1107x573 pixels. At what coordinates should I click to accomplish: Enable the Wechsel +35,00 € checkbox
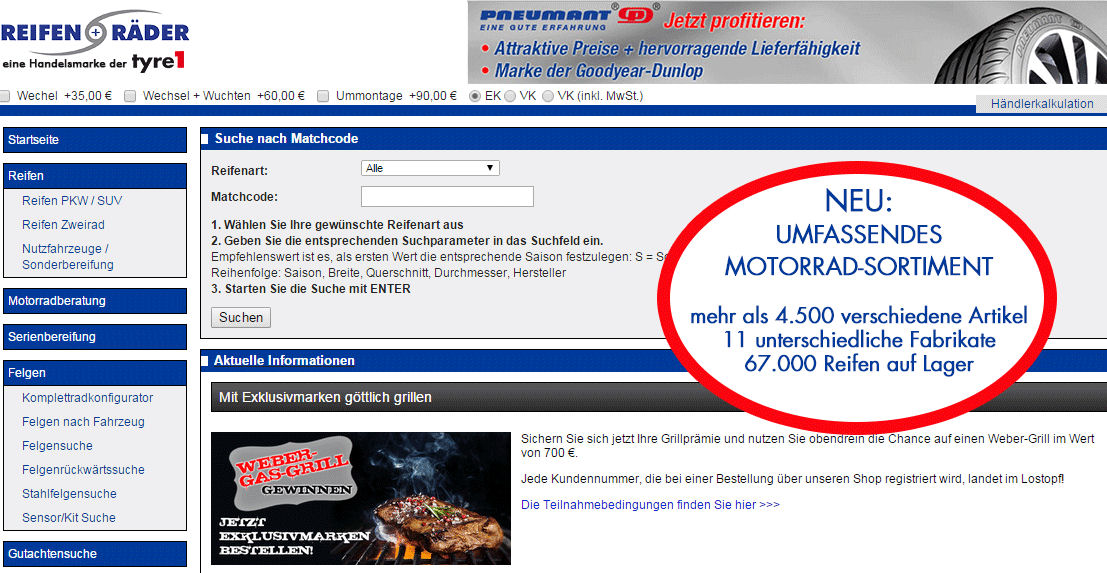tap(6, 96)
